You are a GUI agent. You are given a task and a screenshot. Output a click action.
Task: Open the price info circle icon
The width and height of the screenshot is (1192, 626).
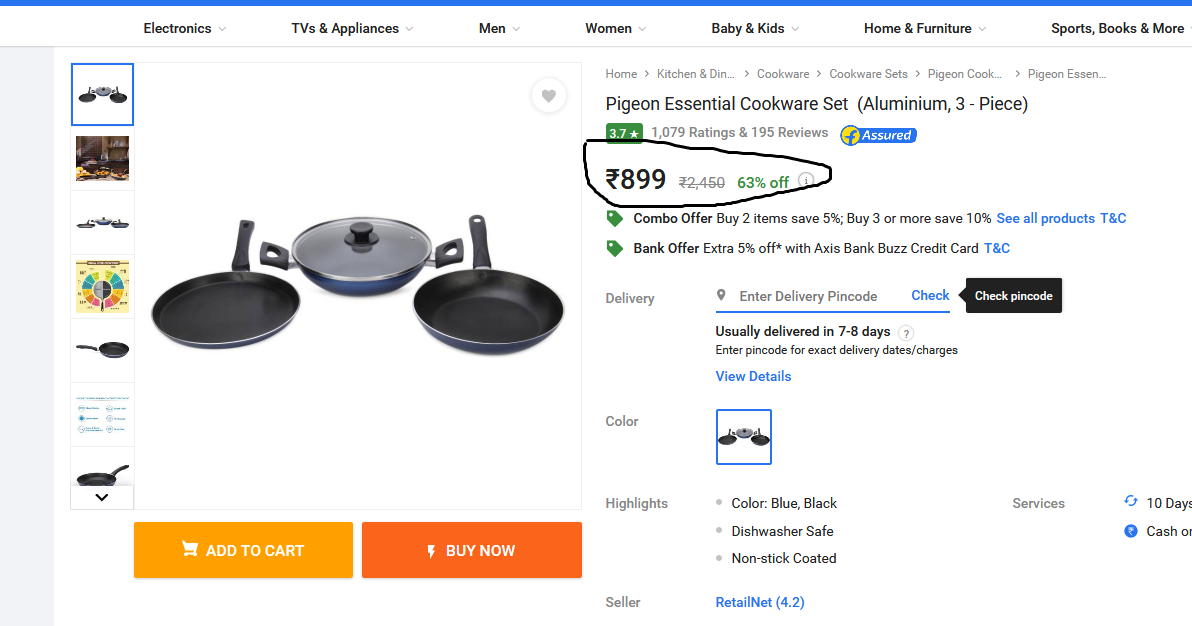[x=806, y=180]
